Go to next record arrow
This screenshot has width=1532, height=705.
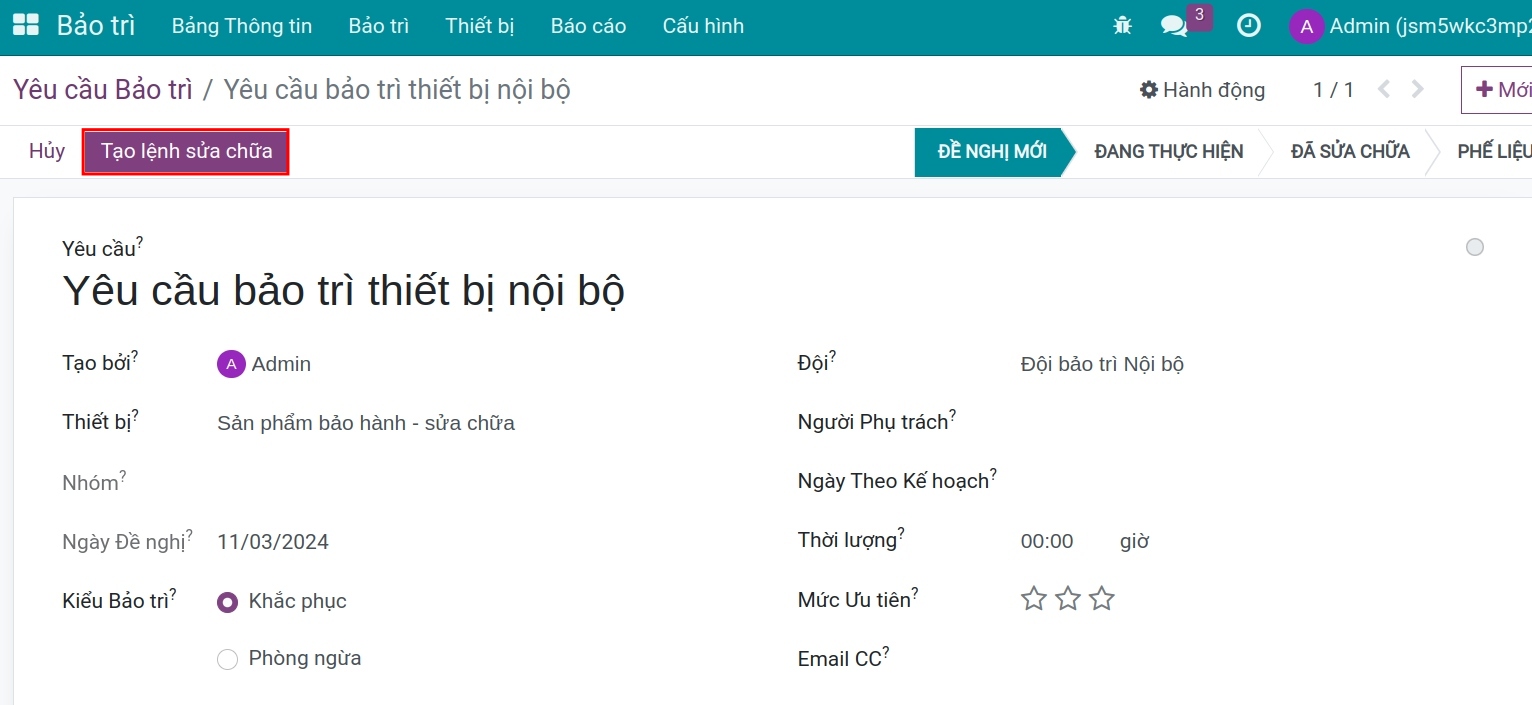1417,89
